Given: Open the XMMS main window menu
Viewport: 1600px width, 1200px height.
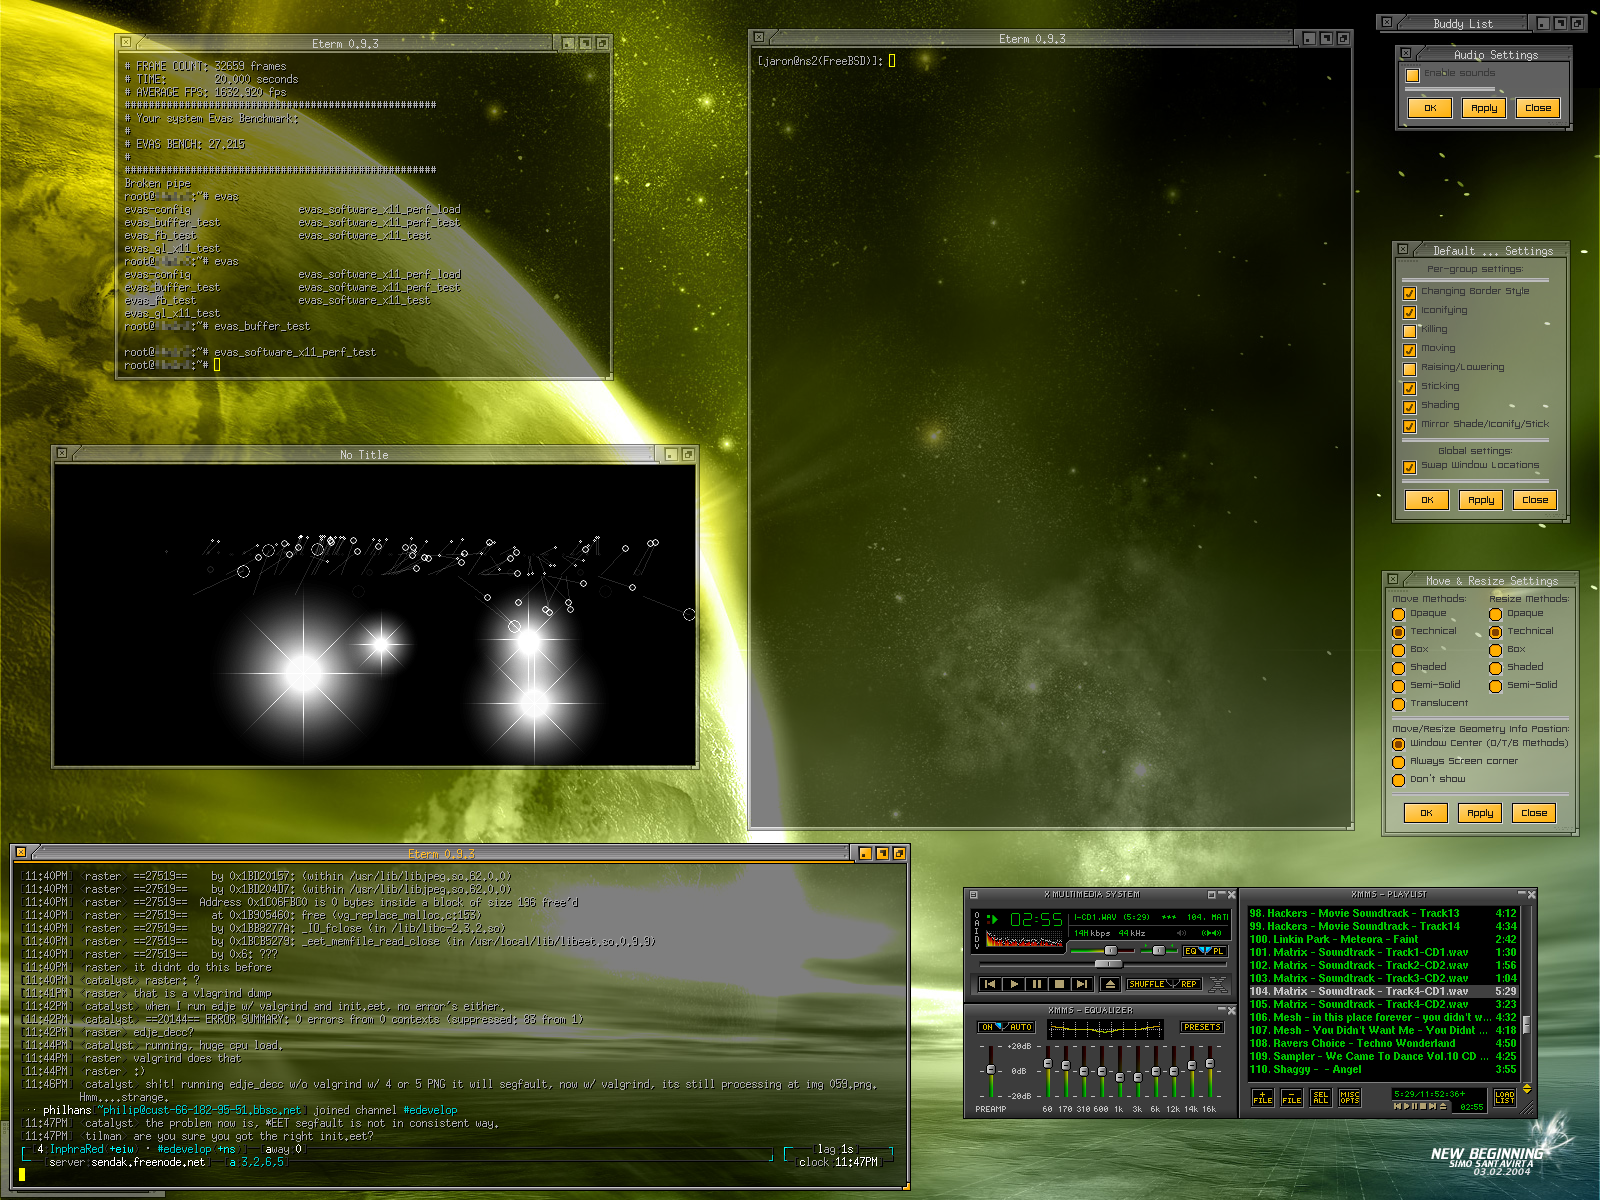Looking at the screenshot, I should [x=974, y=895].
